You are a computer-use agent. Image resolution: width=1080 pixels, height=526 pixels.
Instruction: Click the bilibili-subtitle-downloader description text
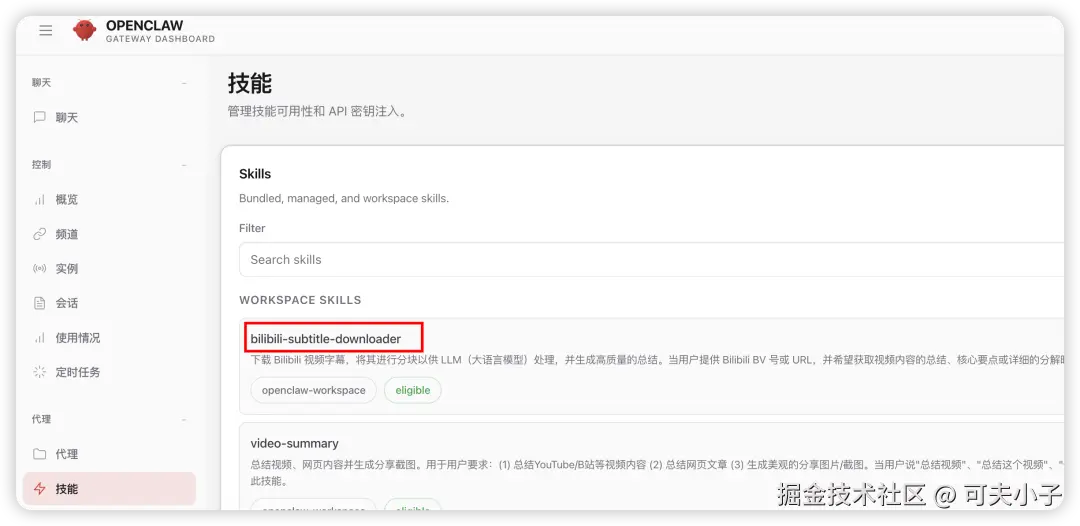[x=658, y=360]
